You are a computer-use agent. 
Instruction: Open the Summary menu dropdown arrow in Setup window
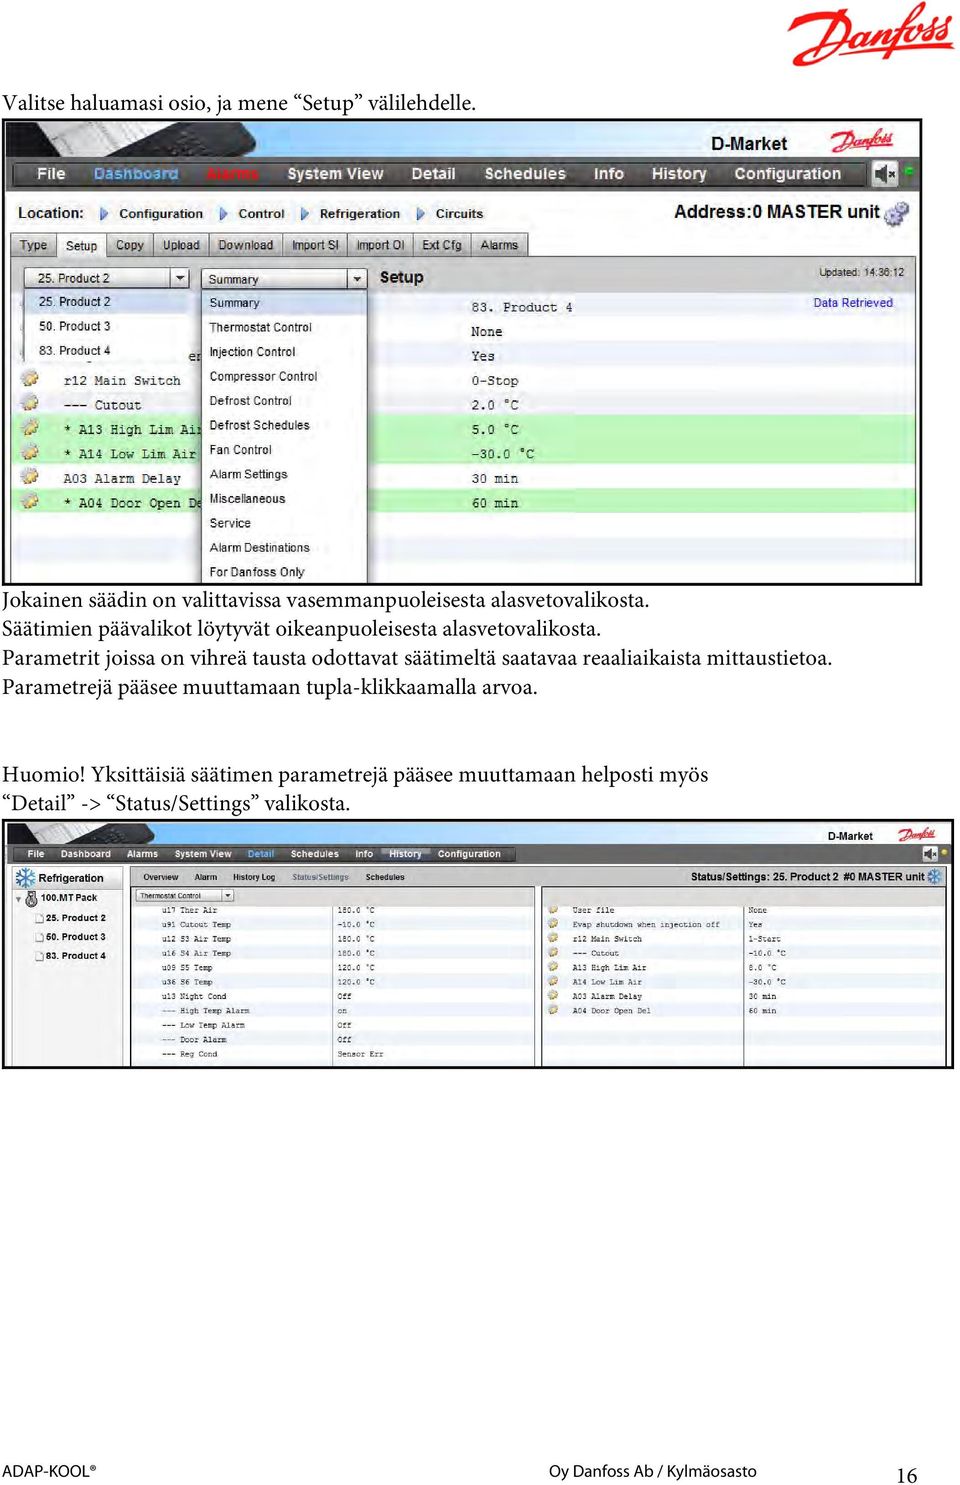pyautogui.click(x=357, y=279)
